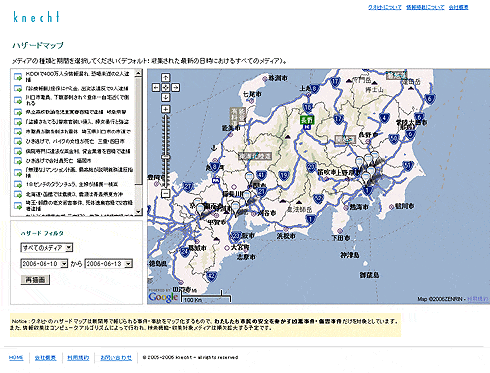Click the green 長野 expressway sign on map
The image size is (490, 373).
click(x=307, y=120)
